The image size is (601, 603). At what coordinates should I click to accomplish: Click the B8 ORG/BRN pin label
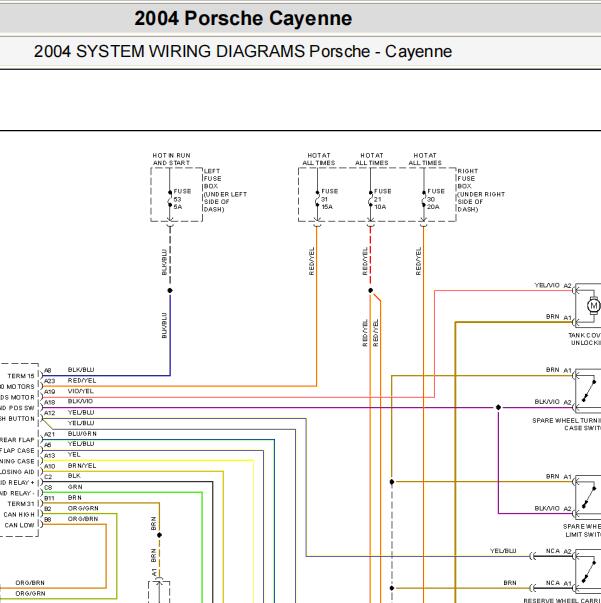71,519
